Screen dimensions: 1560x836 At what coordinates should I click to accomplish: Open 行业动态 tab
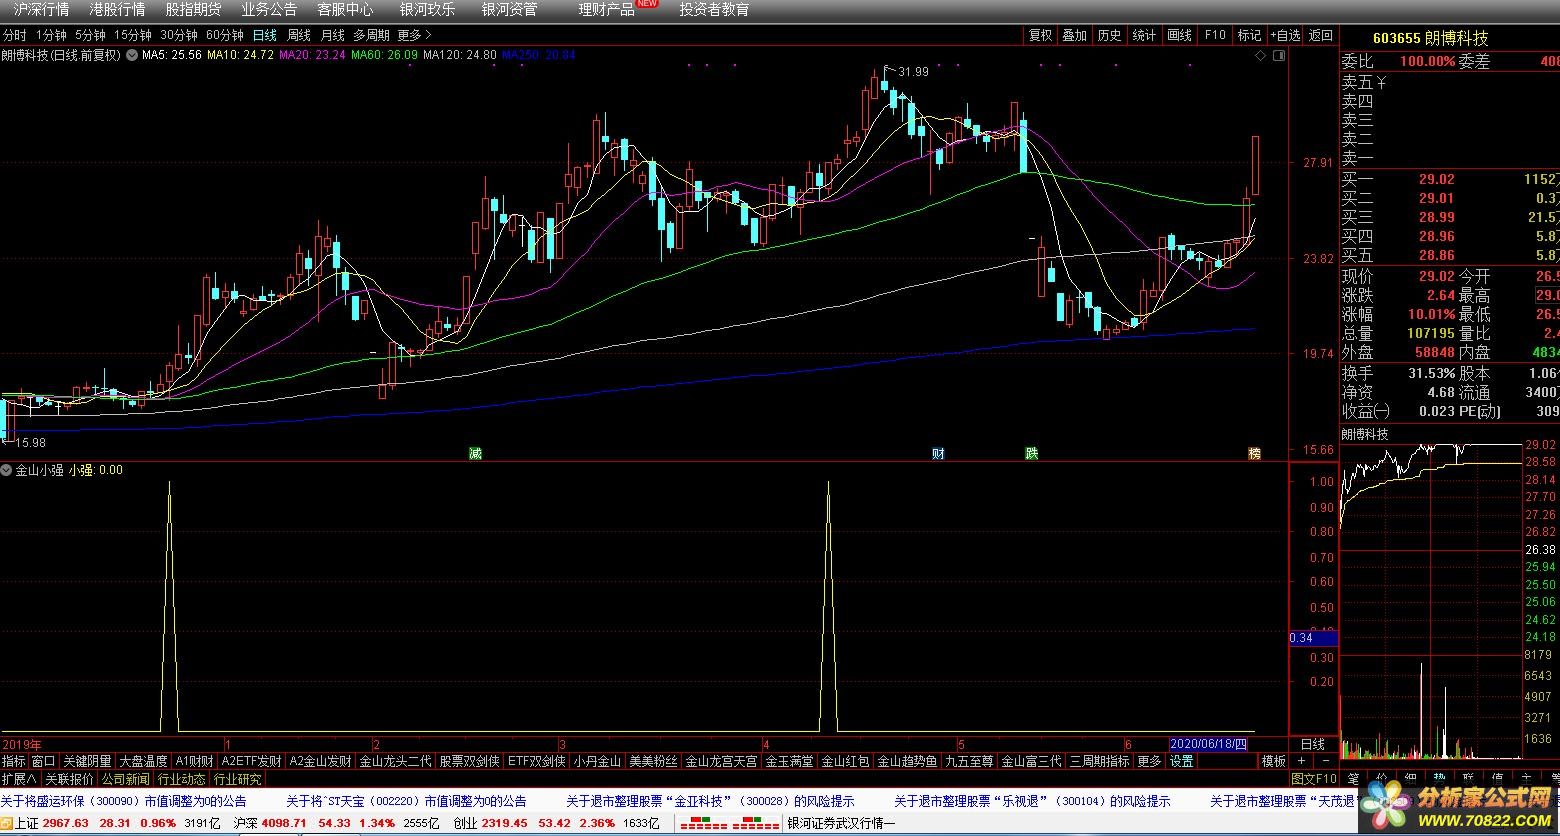[181, 779]
